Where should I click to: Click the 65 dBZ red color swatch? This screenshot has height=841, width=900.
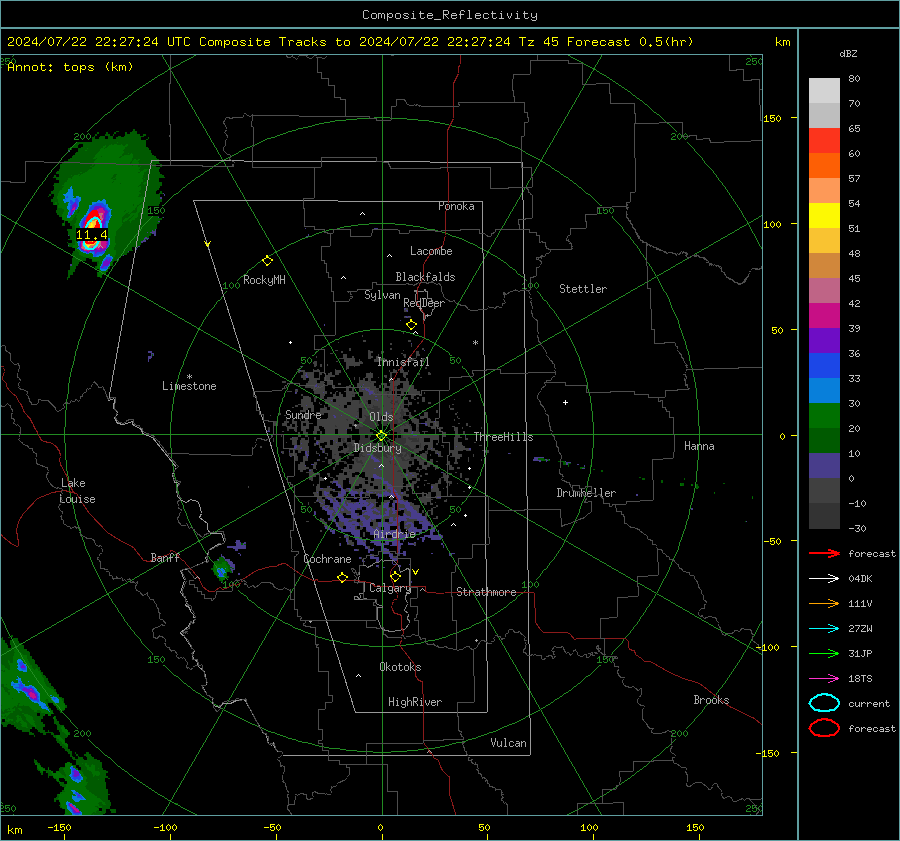pyautogui.click(x=824, y=140)
